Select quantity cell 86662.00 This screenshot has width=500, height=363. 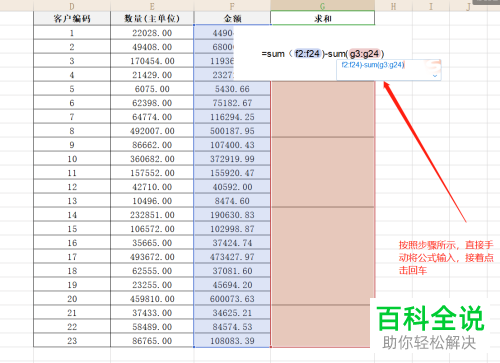click(152, 145)
